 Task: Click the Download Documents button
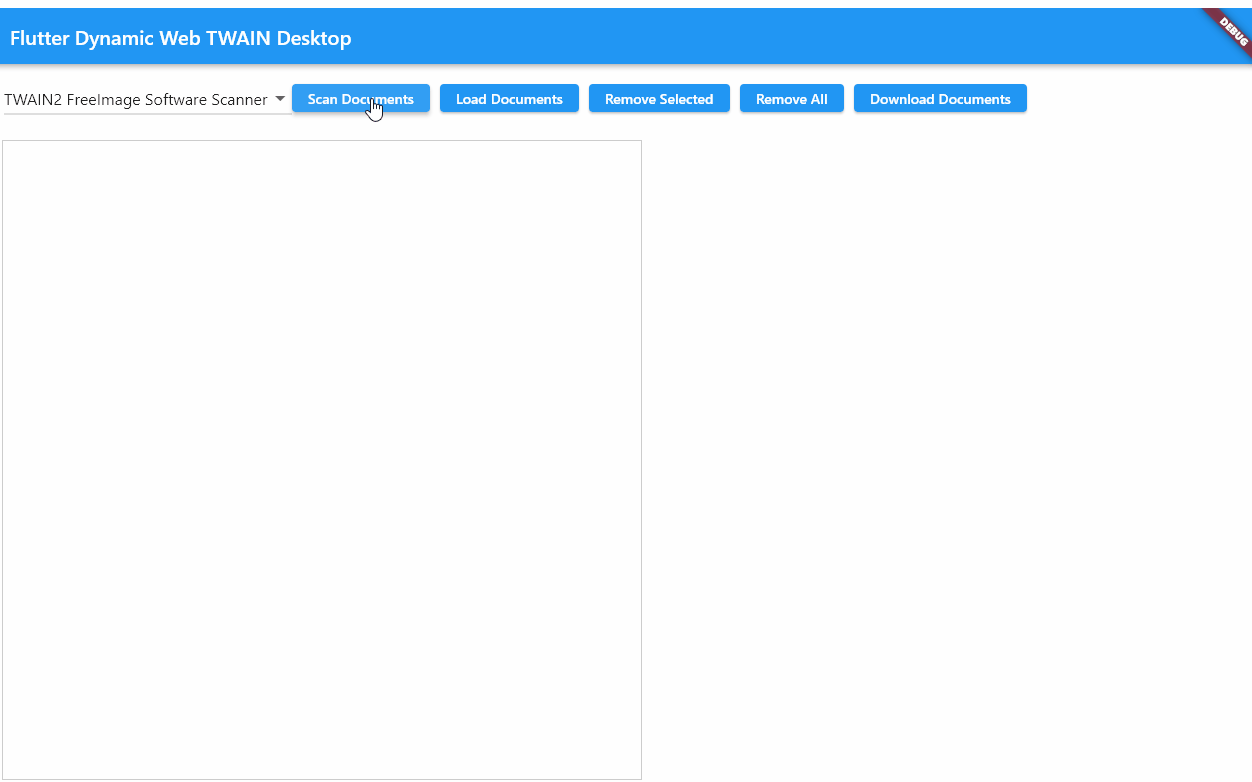point(940,99)
